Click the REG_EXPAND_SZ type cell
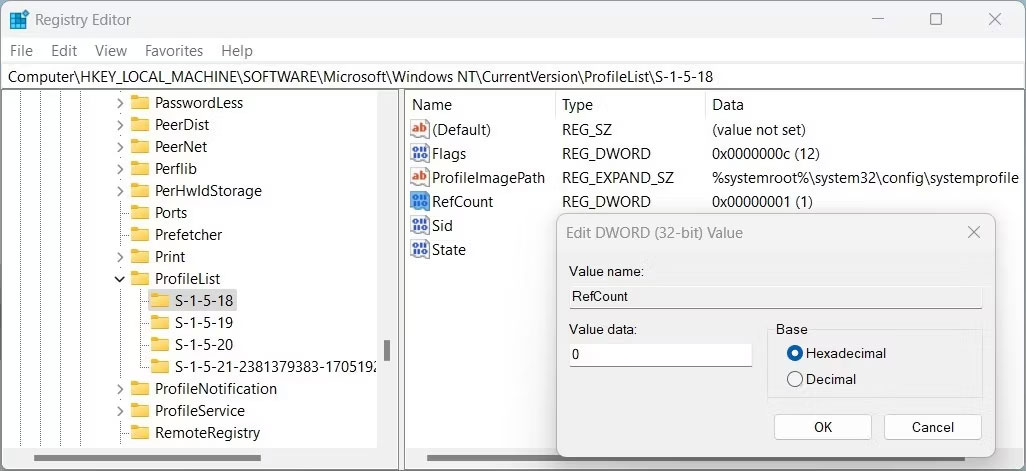Viewport: 1026px width, 471px height. pos(618,177)
